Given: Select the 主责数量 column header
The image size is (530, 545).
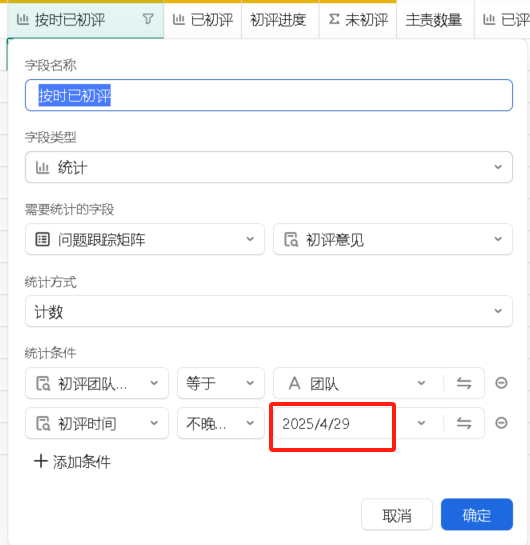Looking at the screenshot, I should coord(434,20).
